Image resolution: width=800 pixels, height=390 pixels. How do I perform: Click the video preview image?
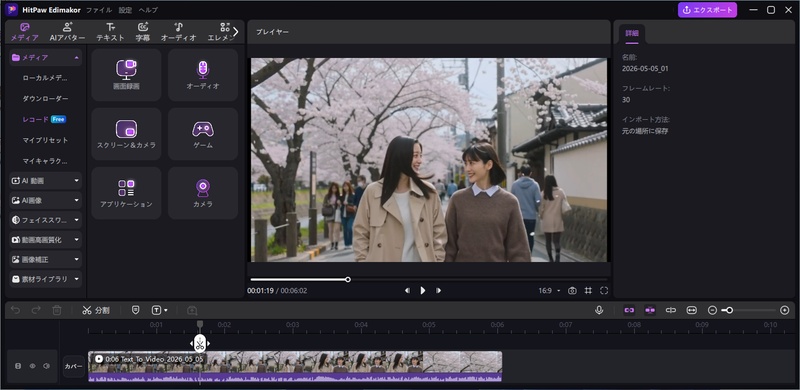[x=429, y=160]
